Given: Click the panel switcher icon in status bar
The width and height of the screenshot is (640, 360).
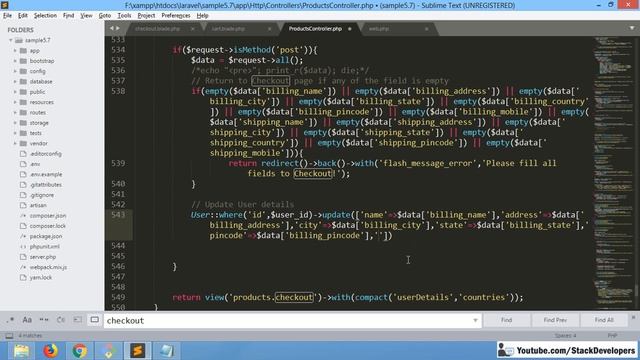Looking at the screenshot, I should point(9,336).
